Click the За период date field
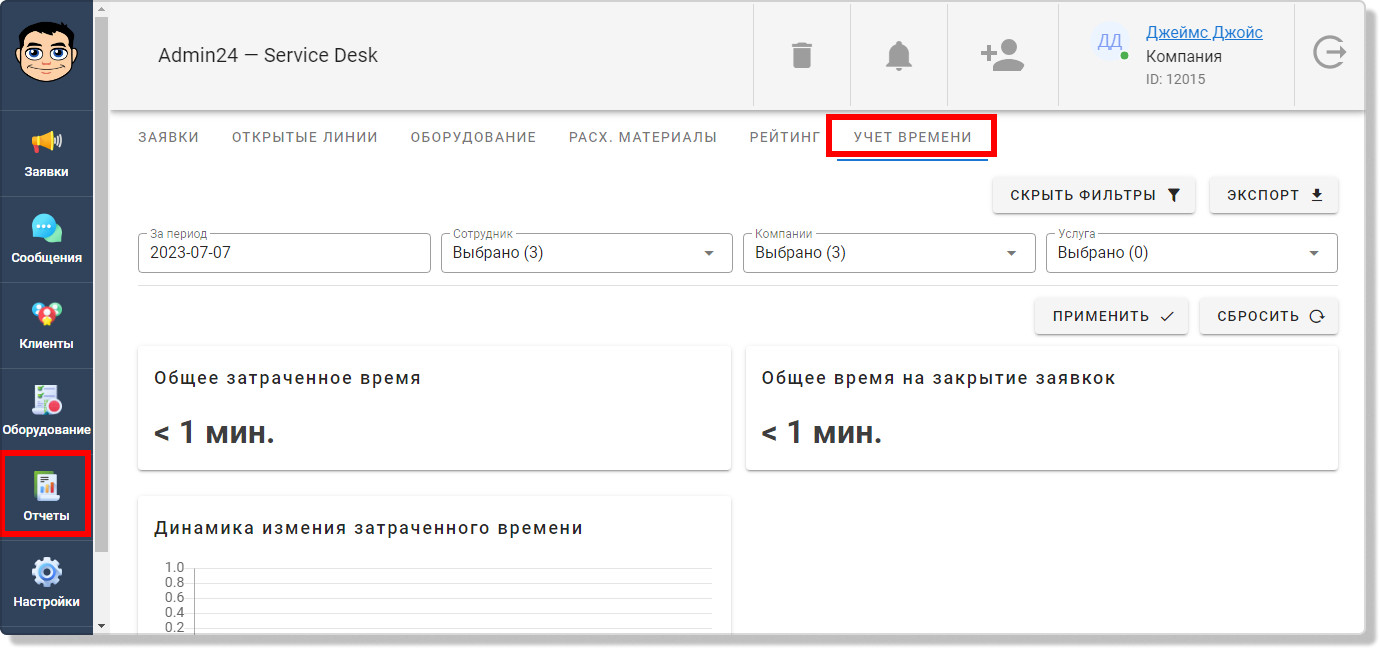1380x649 pixels. 284,253
